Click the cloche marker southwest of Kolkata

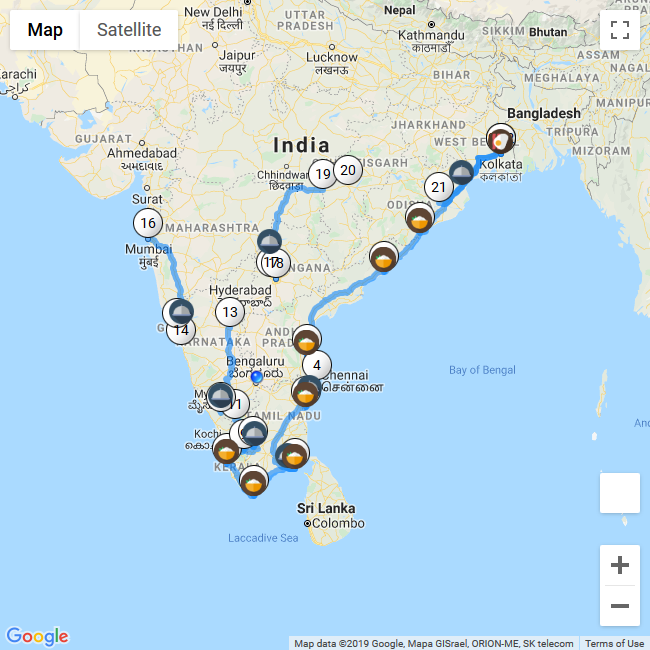tap(461, 172)
